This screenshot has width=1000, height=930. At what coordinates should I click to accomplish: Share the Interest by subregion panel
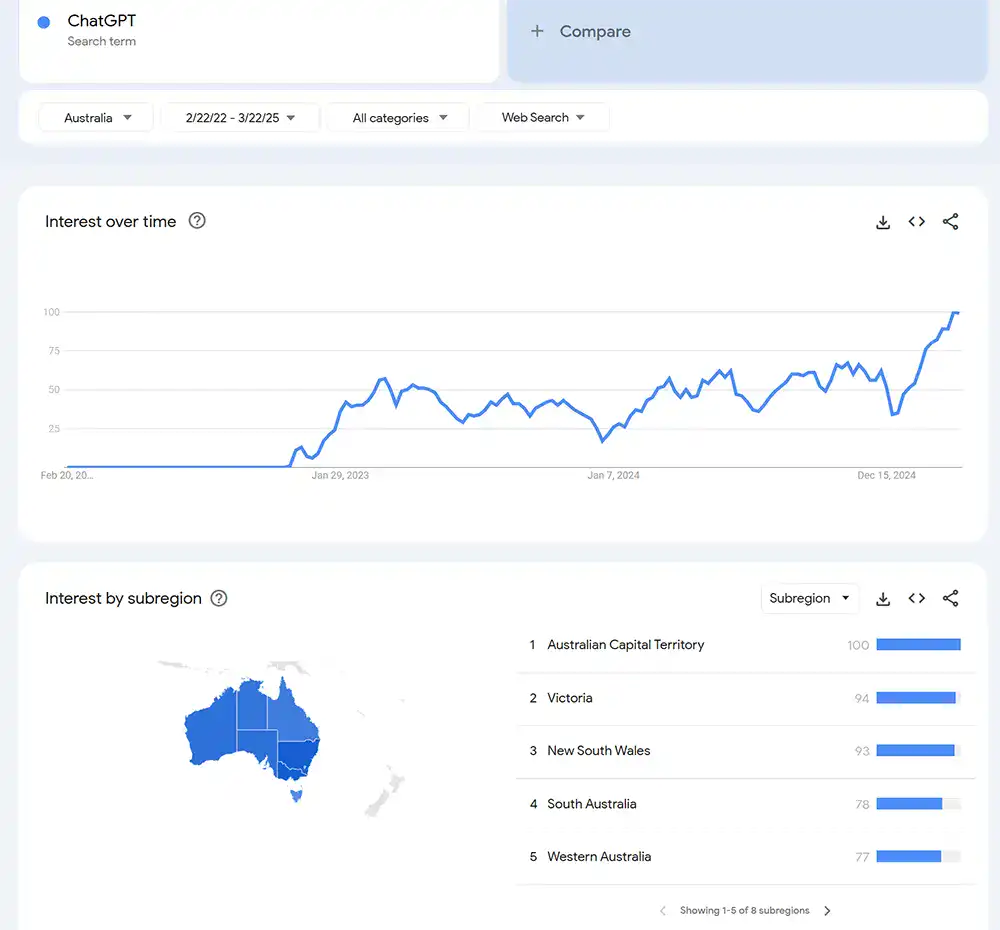(x=950, y=598)
